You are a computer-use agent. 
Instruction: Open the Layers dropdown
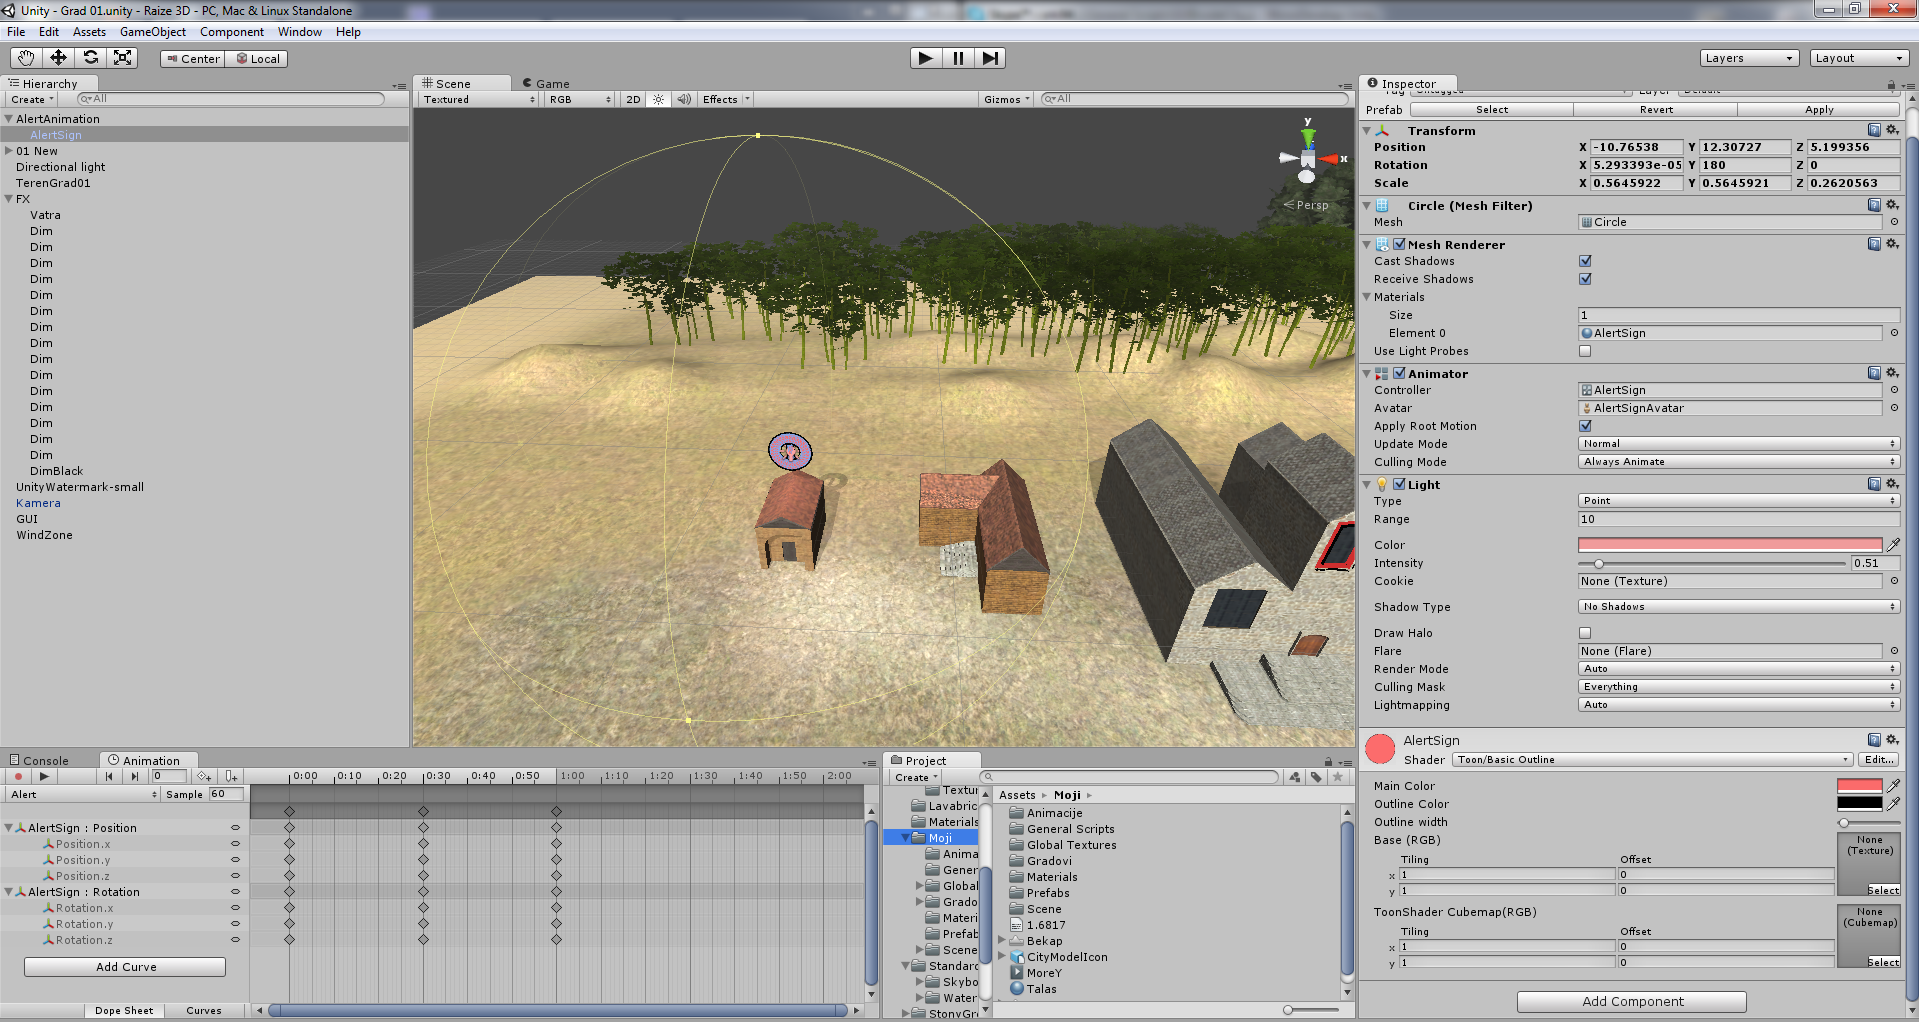[1749, 58]
